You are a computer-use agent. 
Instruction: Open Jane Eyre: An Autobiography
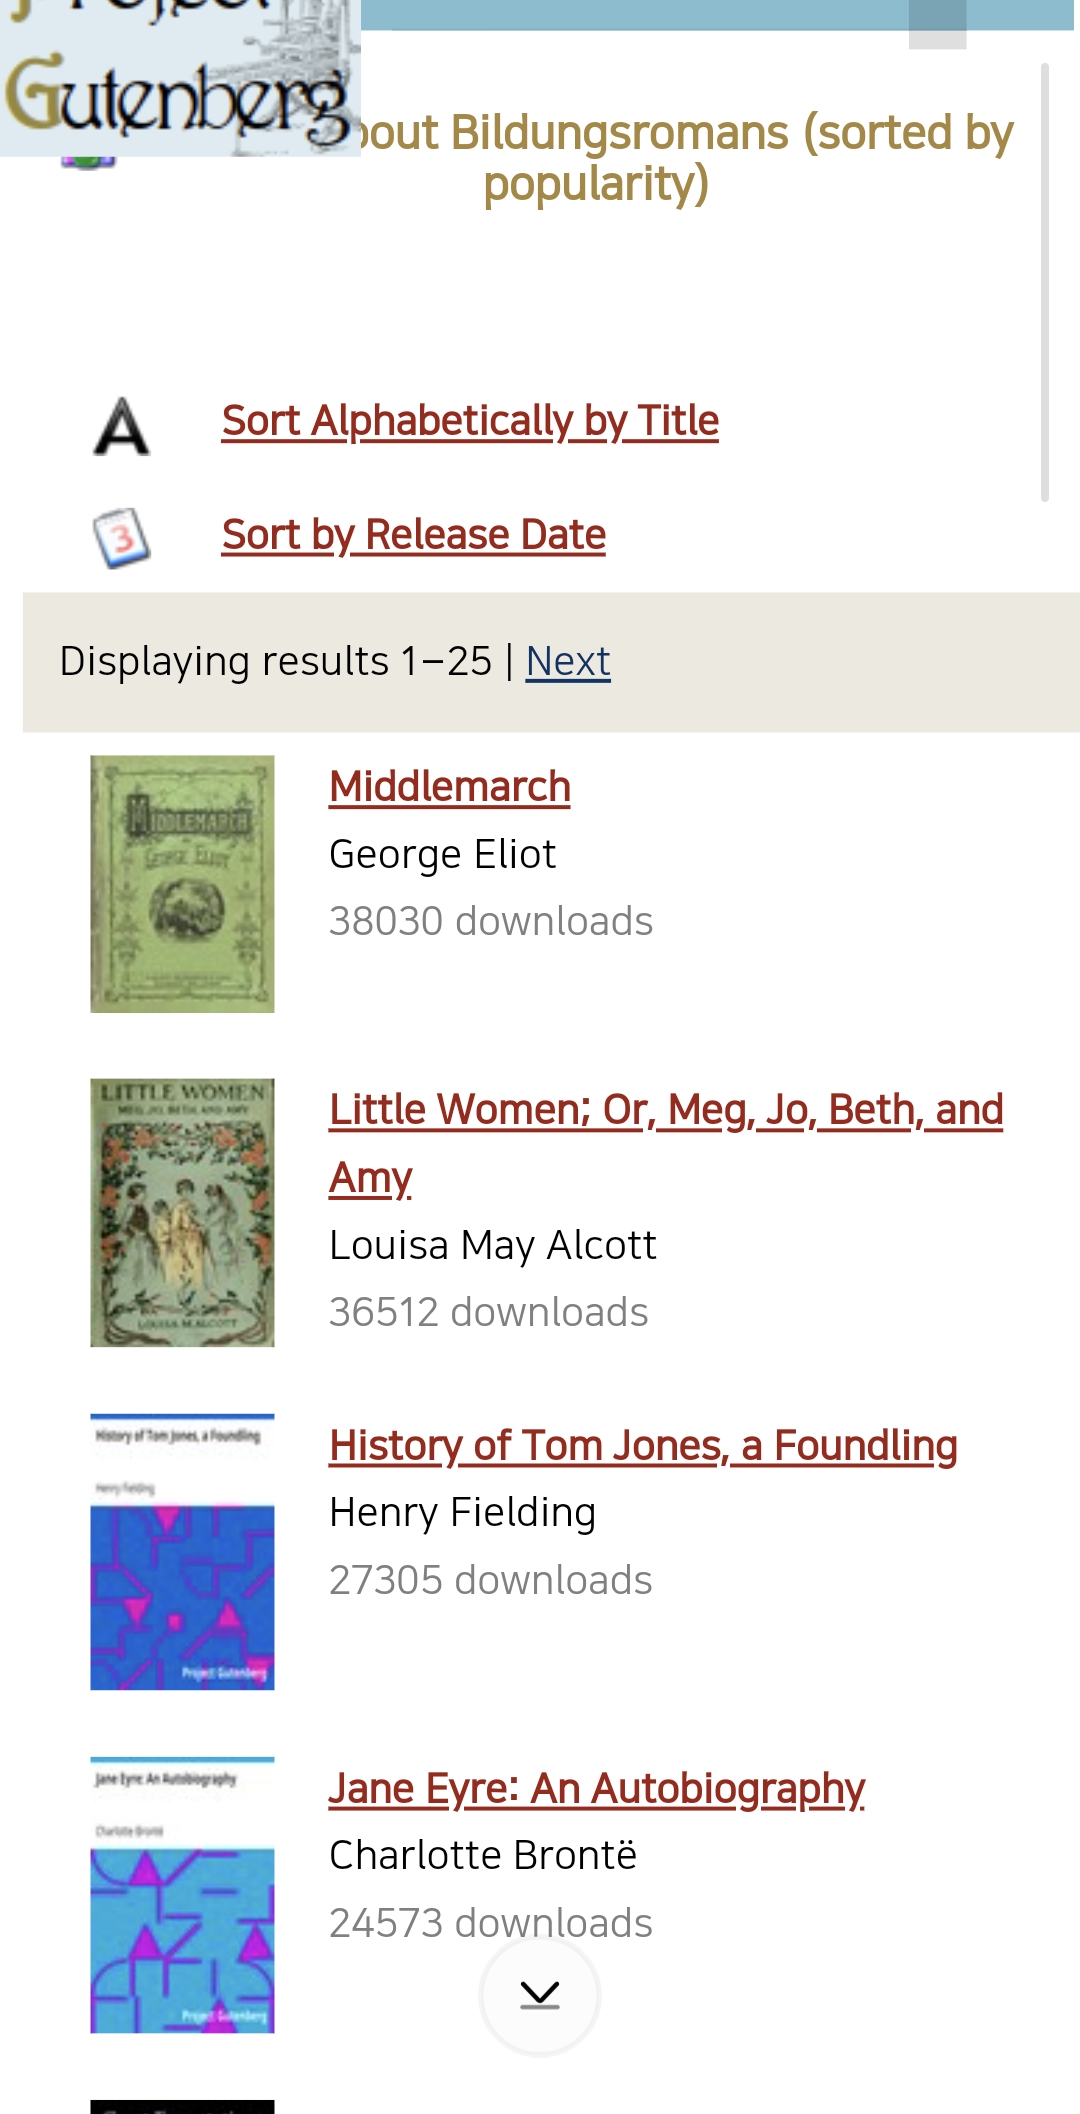click(597, 1789)
